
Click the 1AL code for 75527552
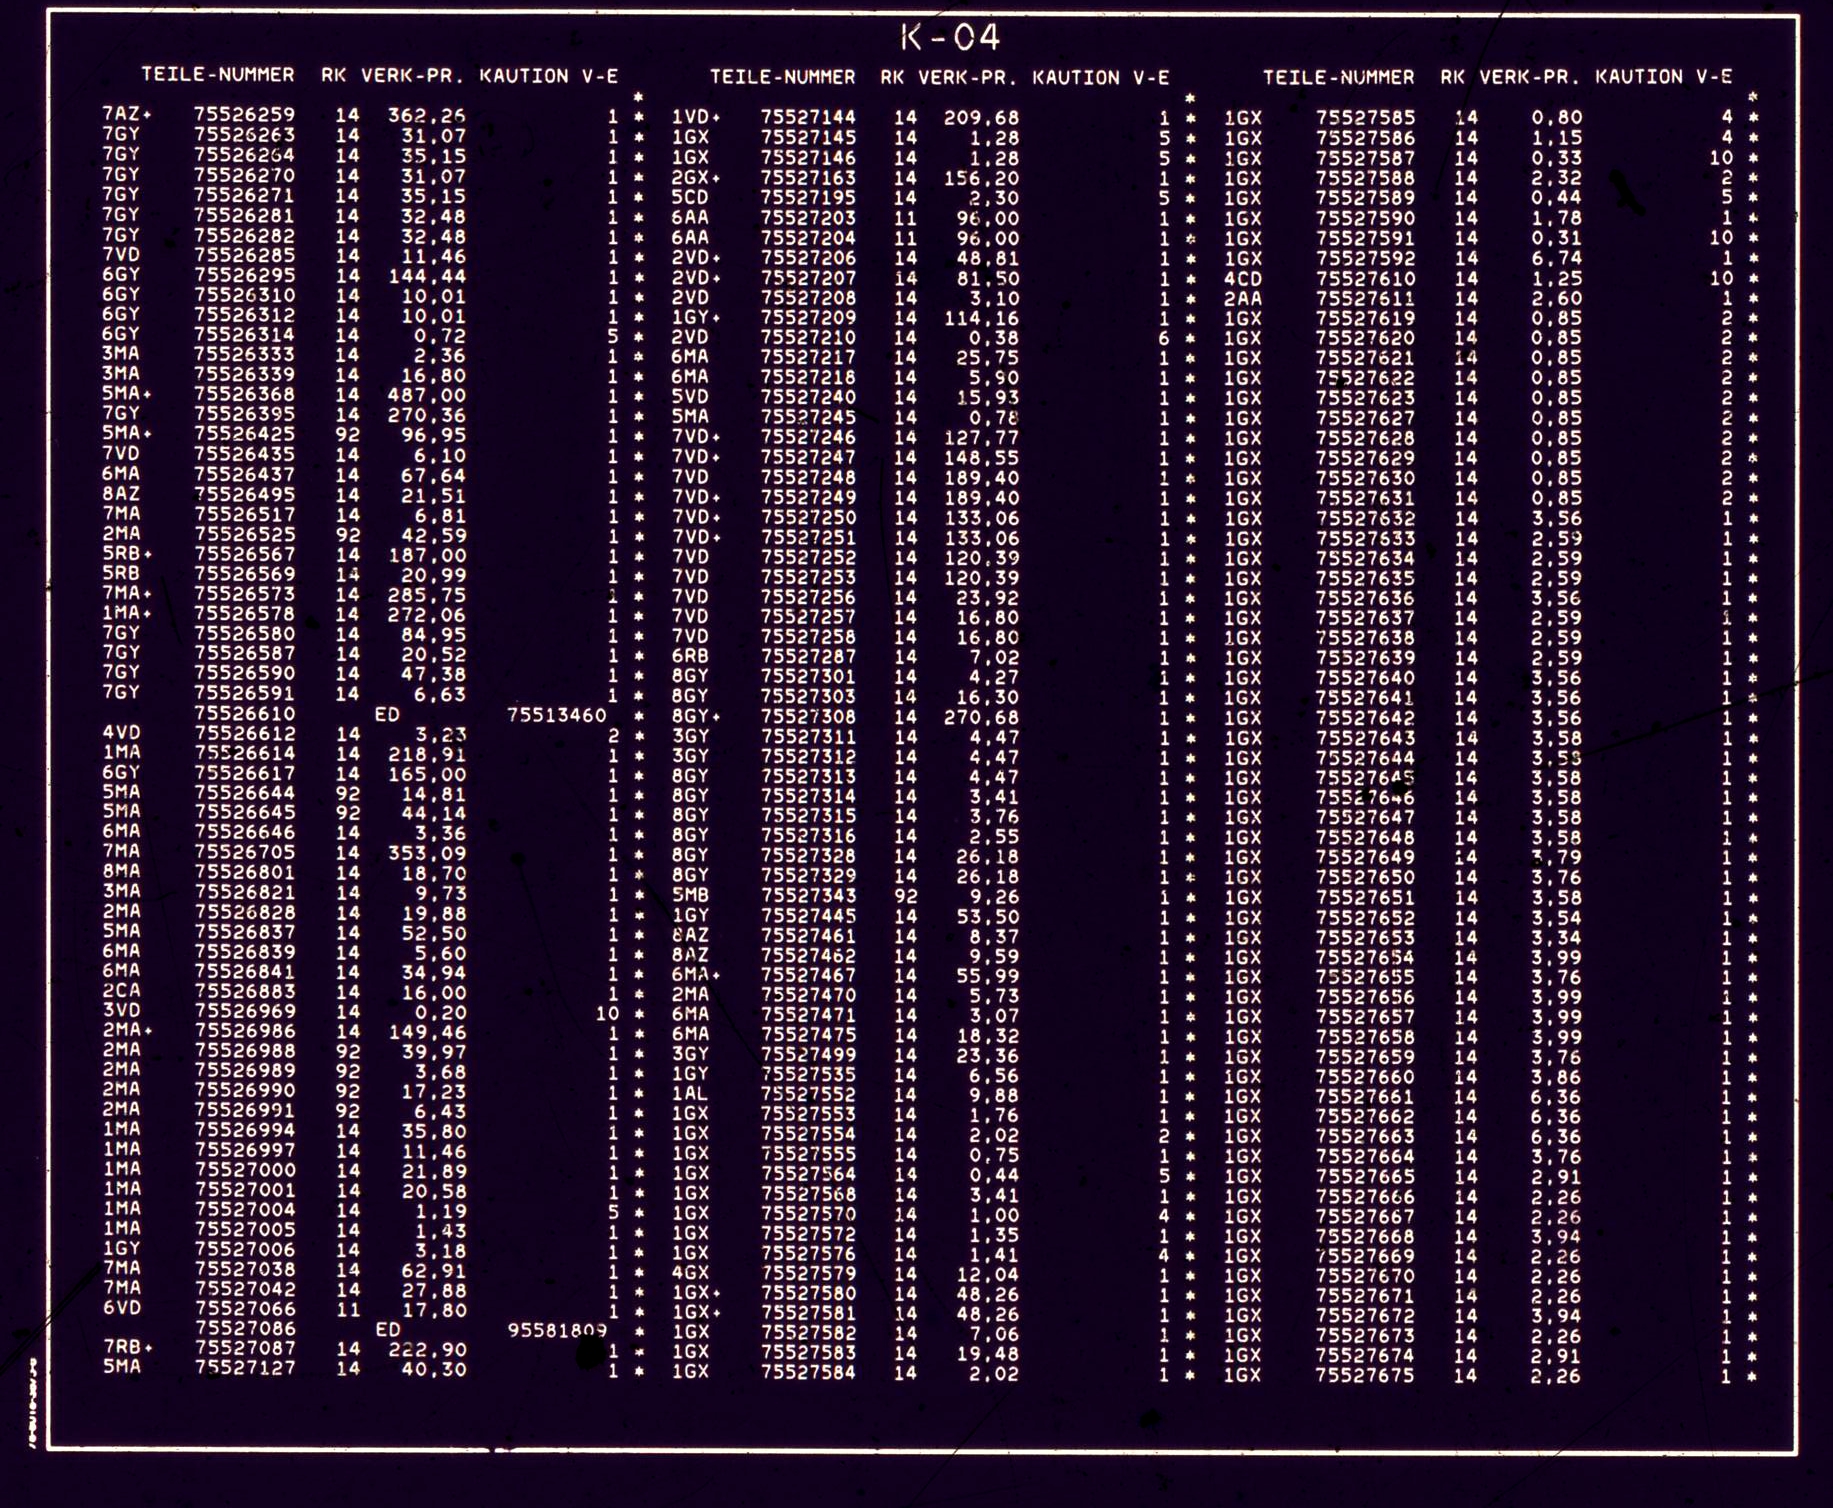(x=690, y=1095)
